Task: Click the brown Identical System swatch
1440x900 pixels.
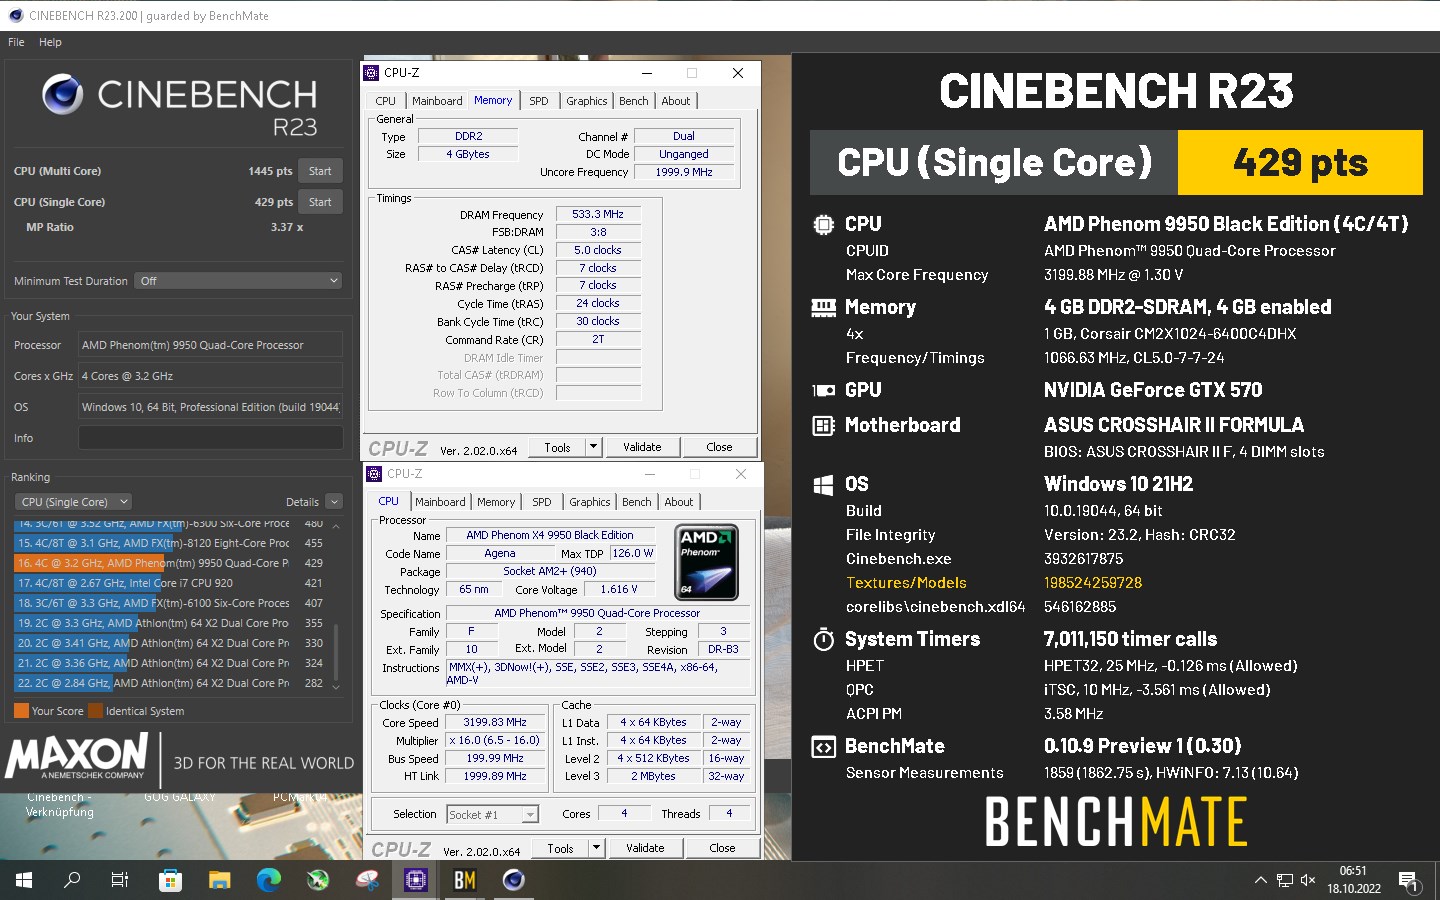Action: [x=96, y=711]
